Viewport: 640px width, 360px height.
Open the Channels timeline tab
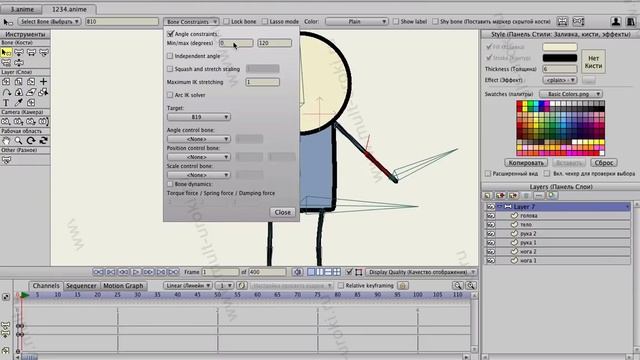(x=46, y=286)
